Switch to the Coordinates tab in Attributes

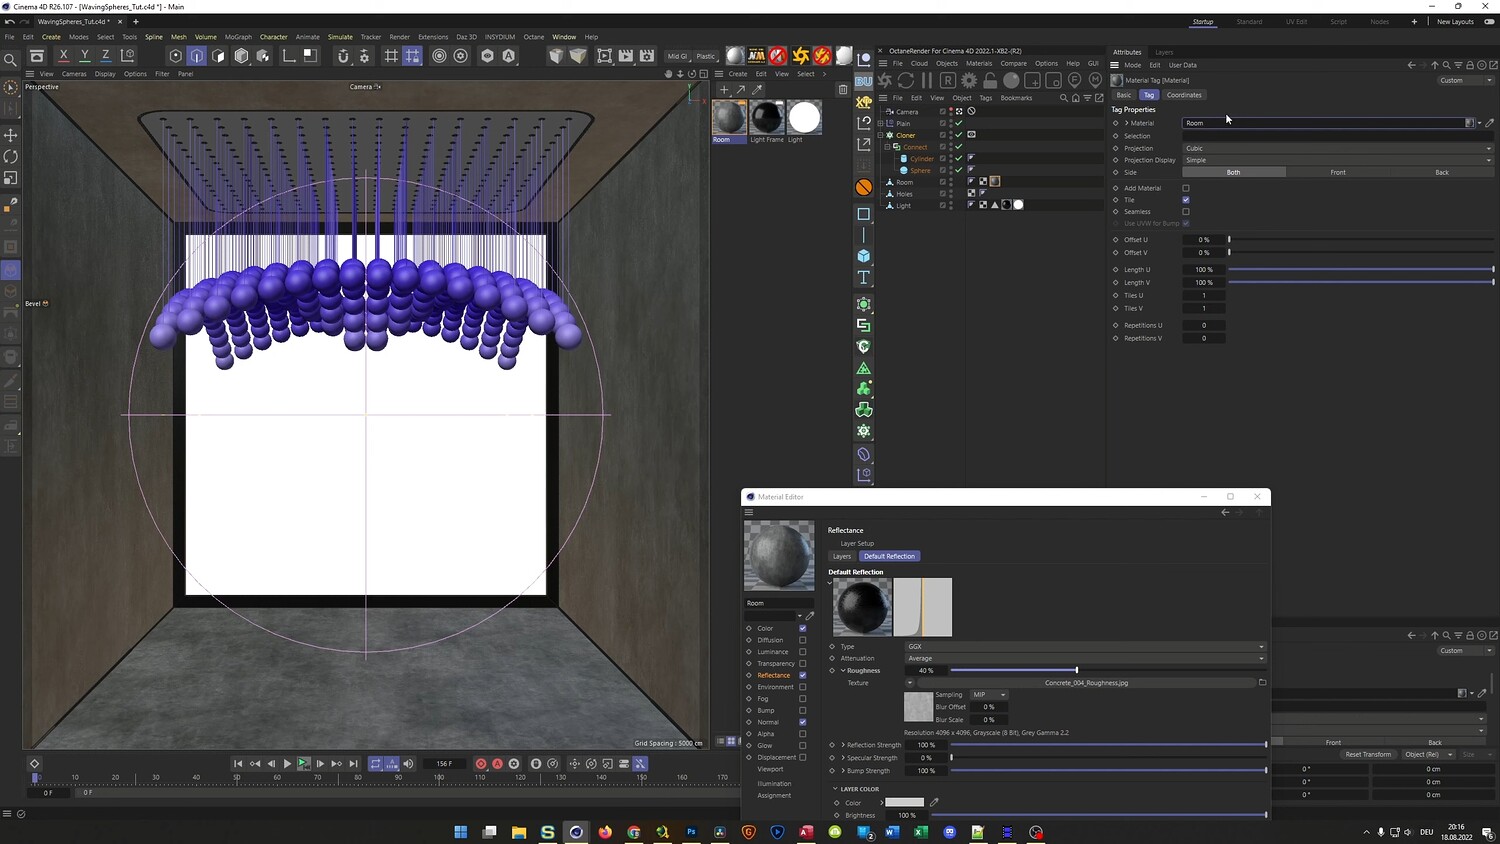(1184, 95)
